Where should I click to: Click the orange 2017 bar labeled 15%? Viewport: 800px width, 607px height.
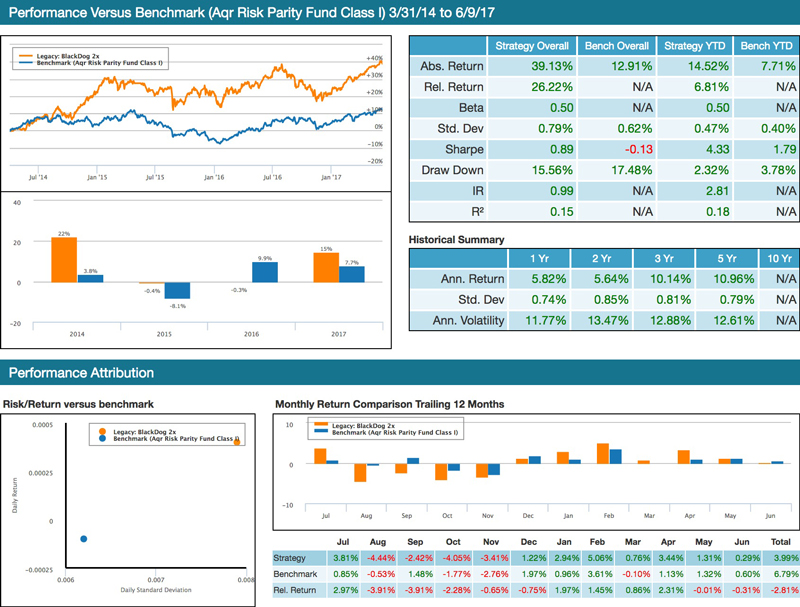326,267
